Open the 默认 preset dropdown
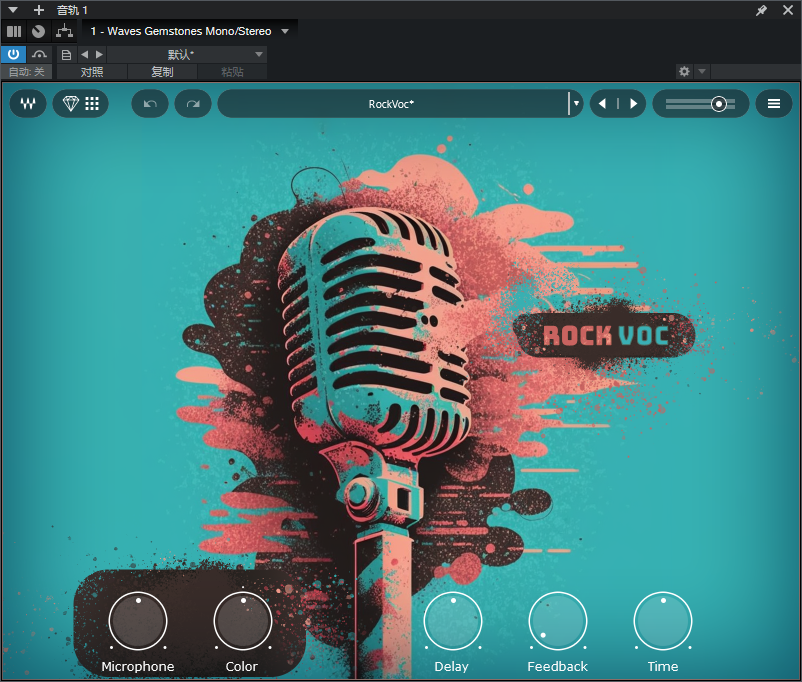 pyautogui.click(x=187, y=54)
